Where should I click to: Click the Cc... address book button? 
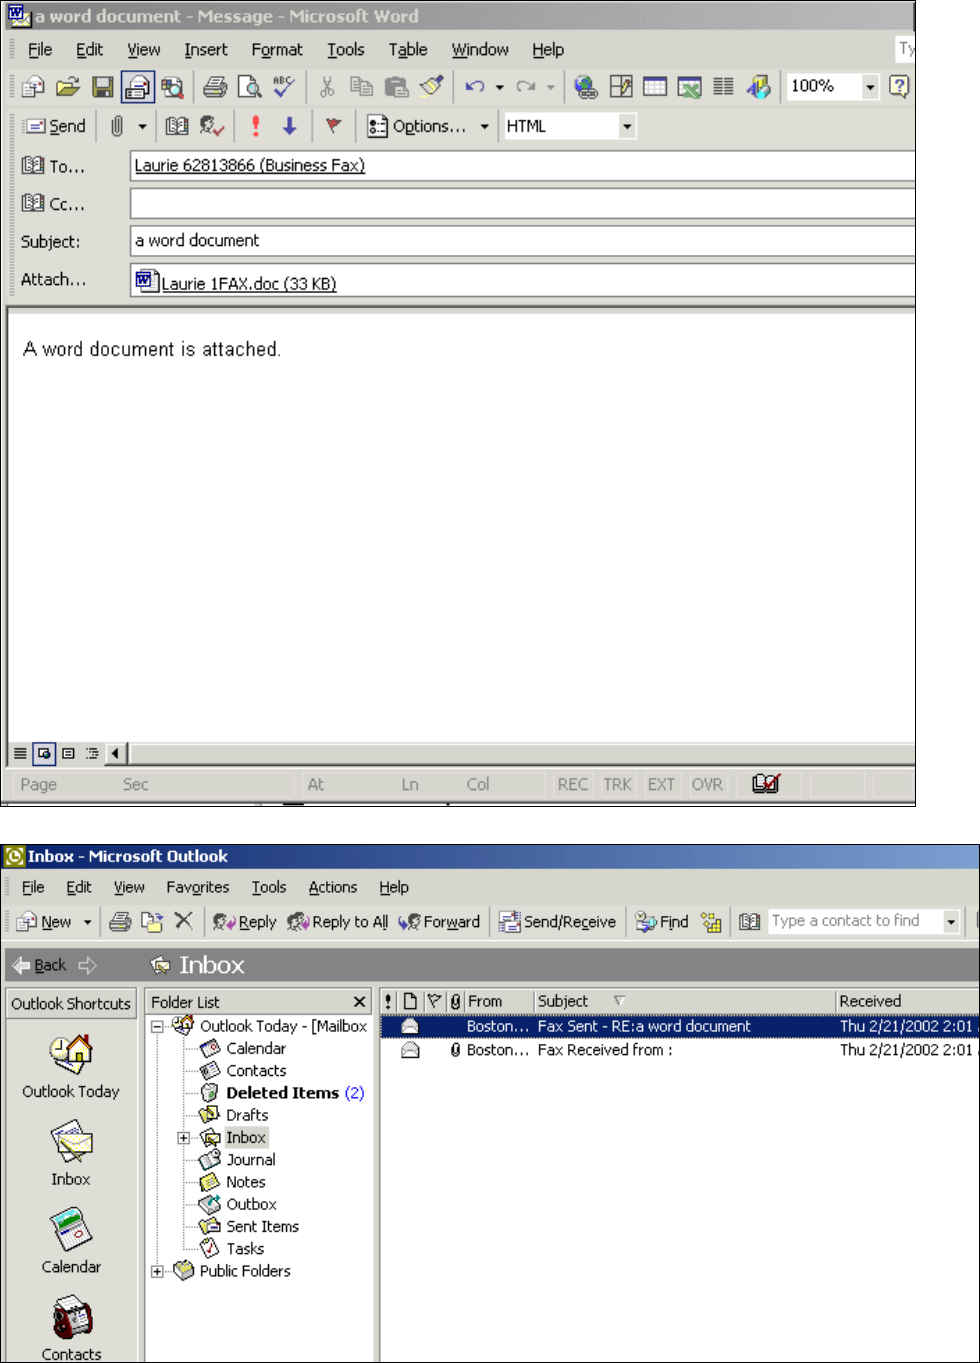[54, 204]
